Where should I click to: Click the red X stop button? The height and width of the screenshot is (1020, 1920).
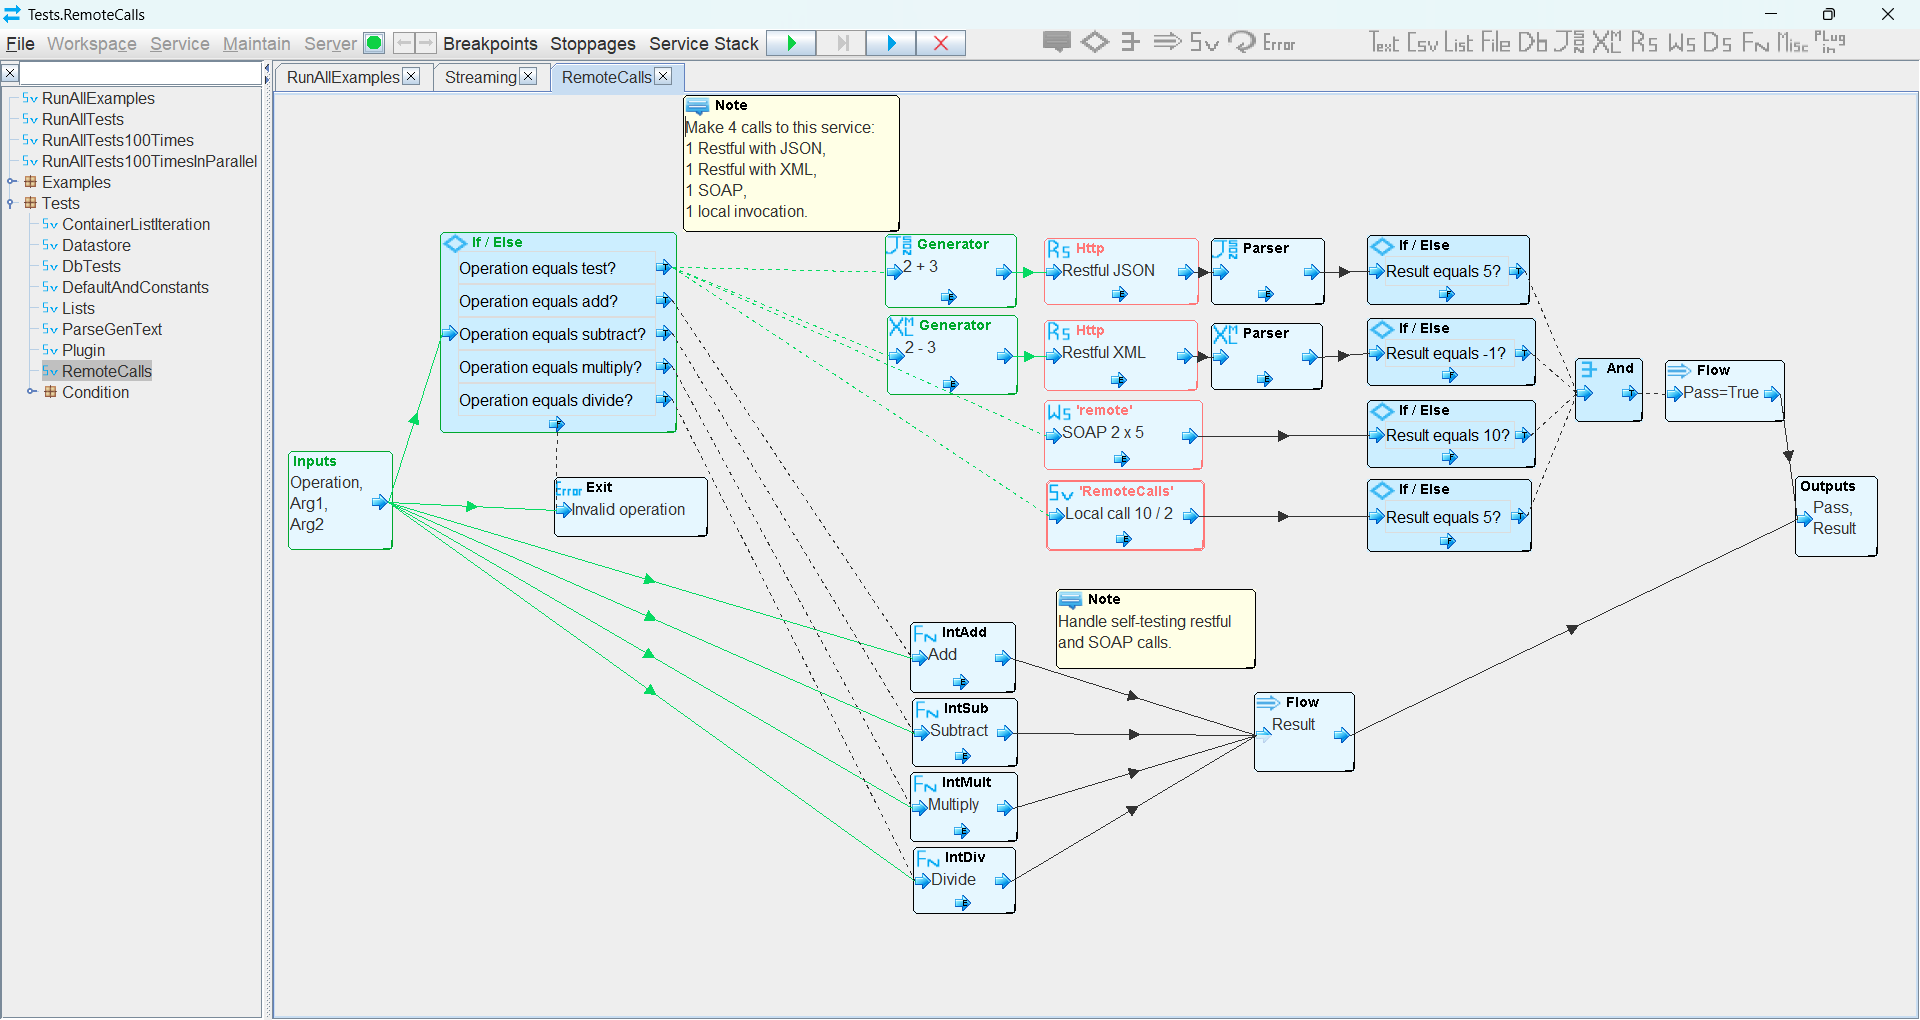pyautogui.click(x=940, y=43)
